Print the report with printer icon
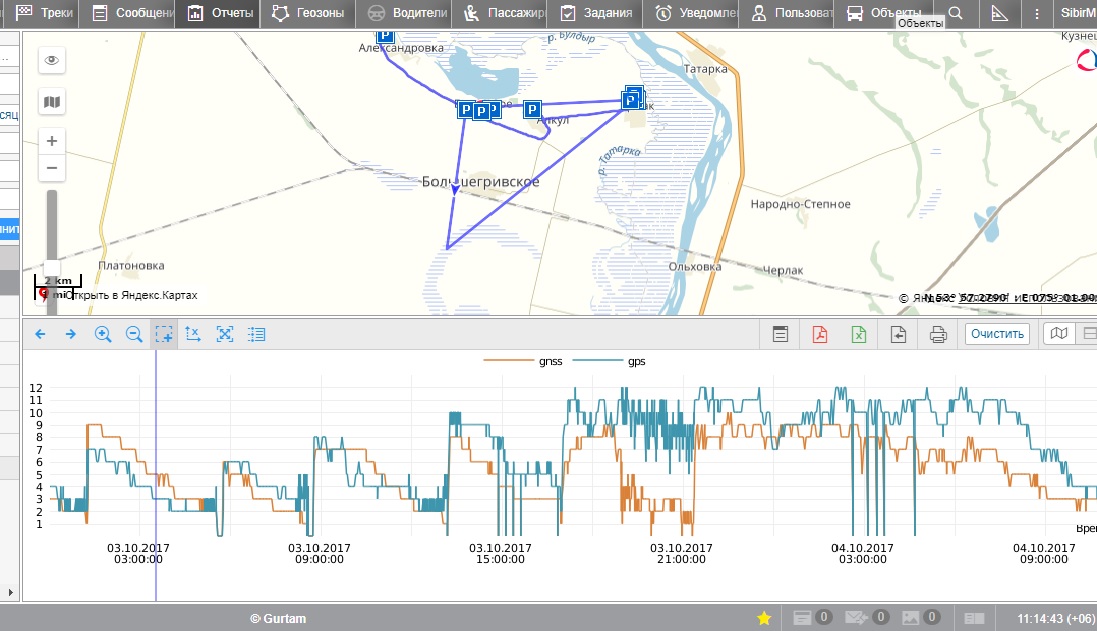 [x=938, y=334]
